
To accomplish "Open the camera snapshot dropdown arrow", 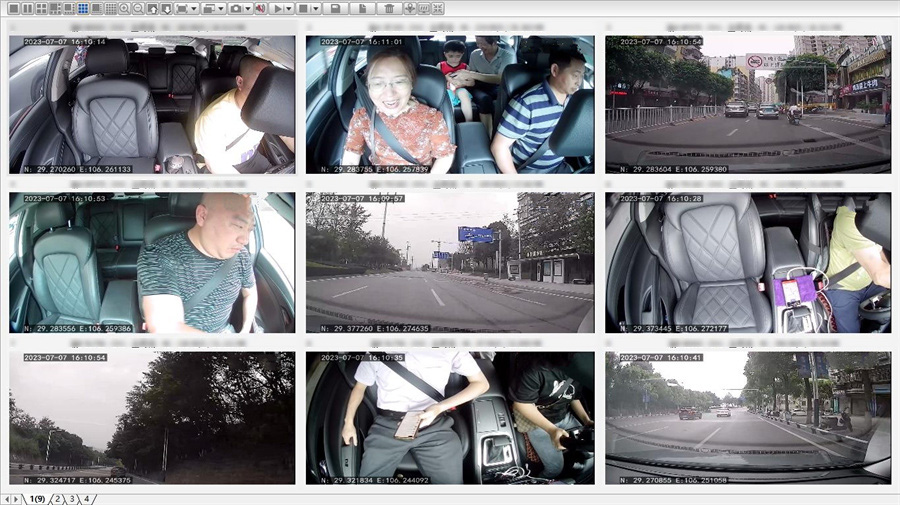I will click(248, 8).
